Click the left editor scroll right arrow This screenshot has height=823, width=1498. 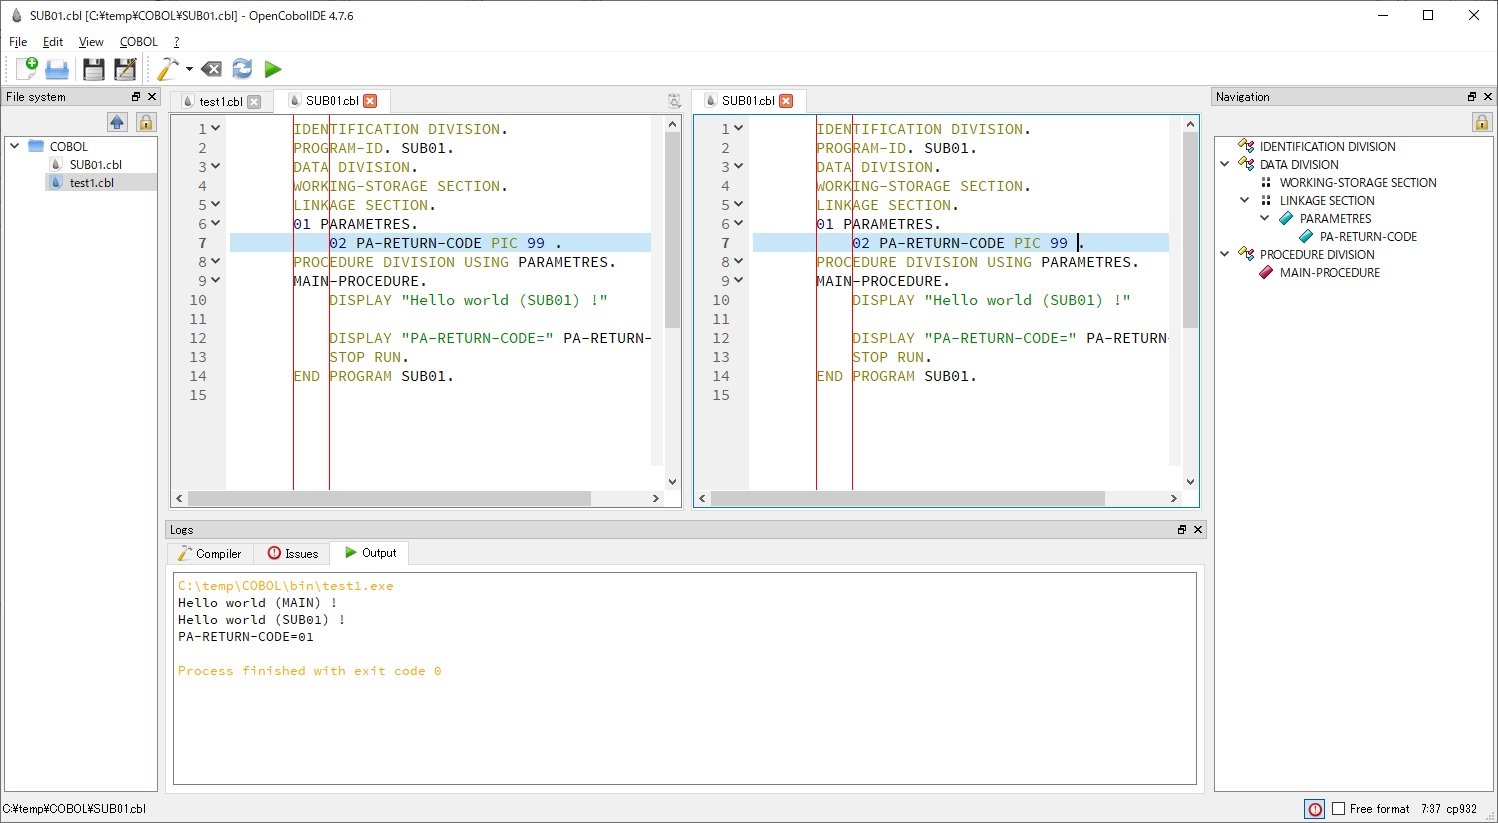pos(656,498)
